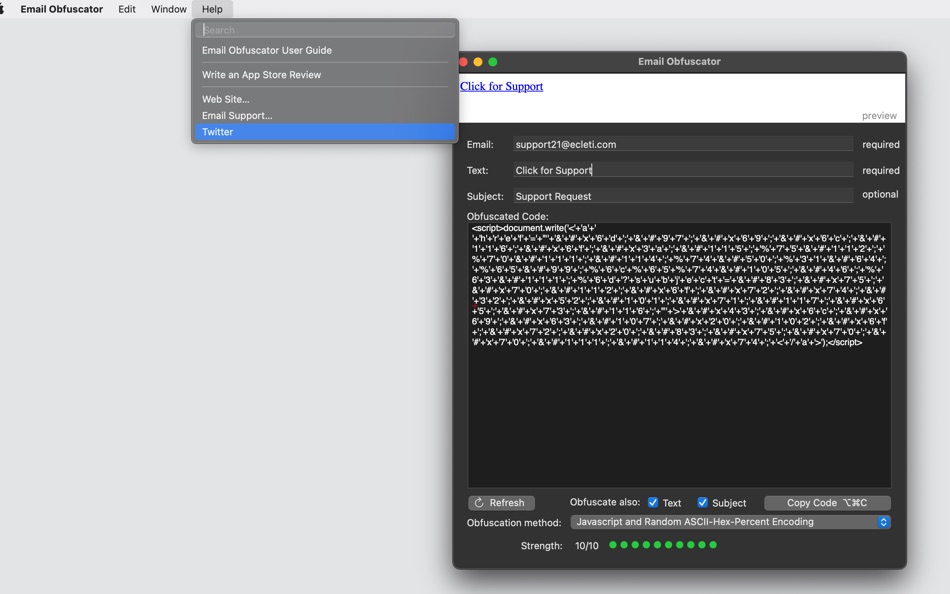
Task: Close the Help menu in menu bar
Action: click(x=212, y=9)
